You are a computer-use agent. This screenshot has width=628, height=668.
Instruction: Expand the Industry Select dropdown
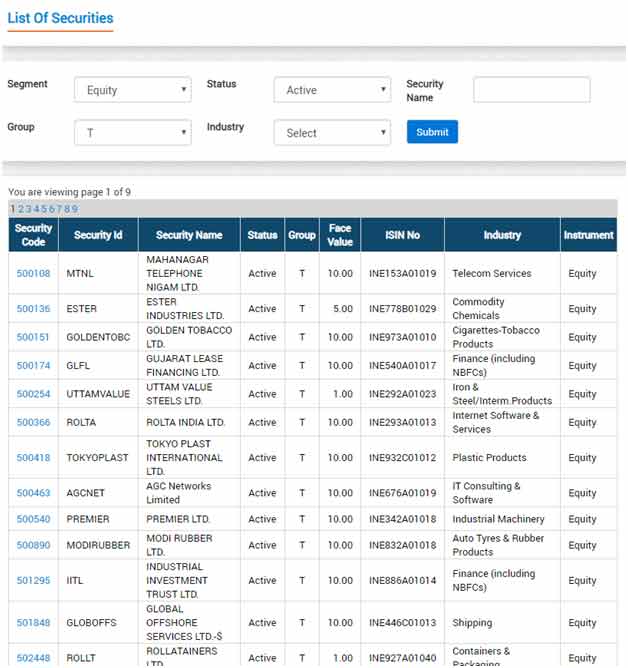tap(332, 132)
